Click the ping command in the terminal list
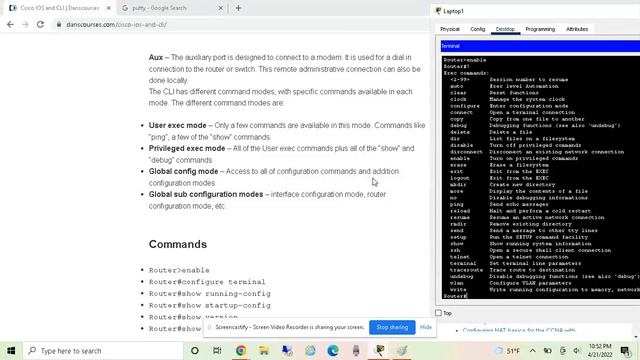 [456, 204]
